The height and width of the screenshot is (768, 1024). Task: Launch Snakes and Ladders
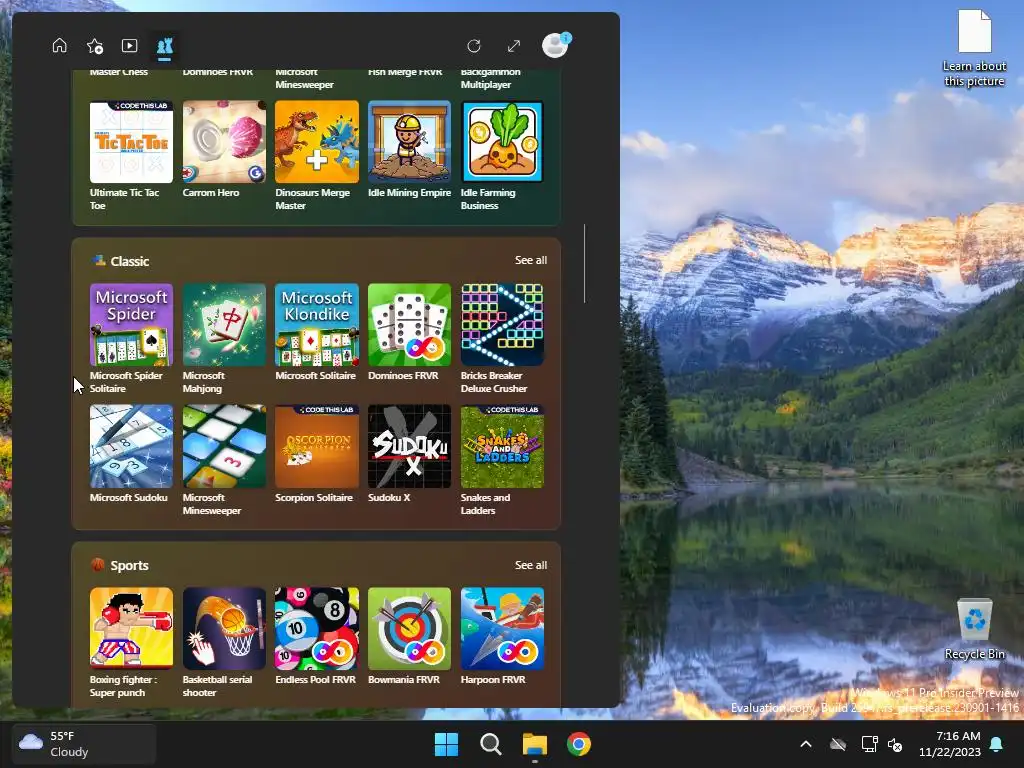pos(502,460)
